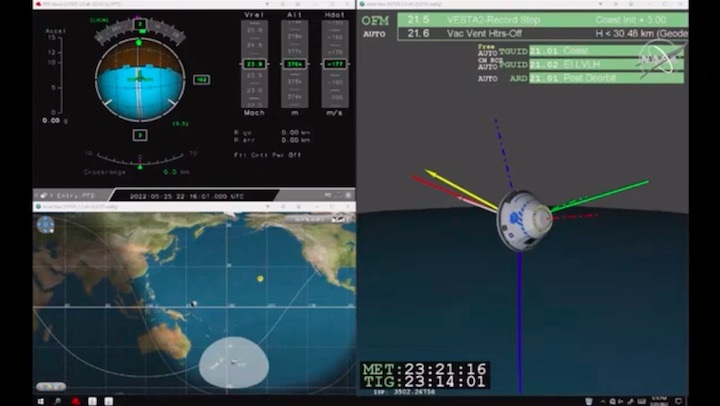Viewport: 720px width, 406px height.
Task: Click the MET timer readout
Action: pyautogui.click(x=424, y=369)
